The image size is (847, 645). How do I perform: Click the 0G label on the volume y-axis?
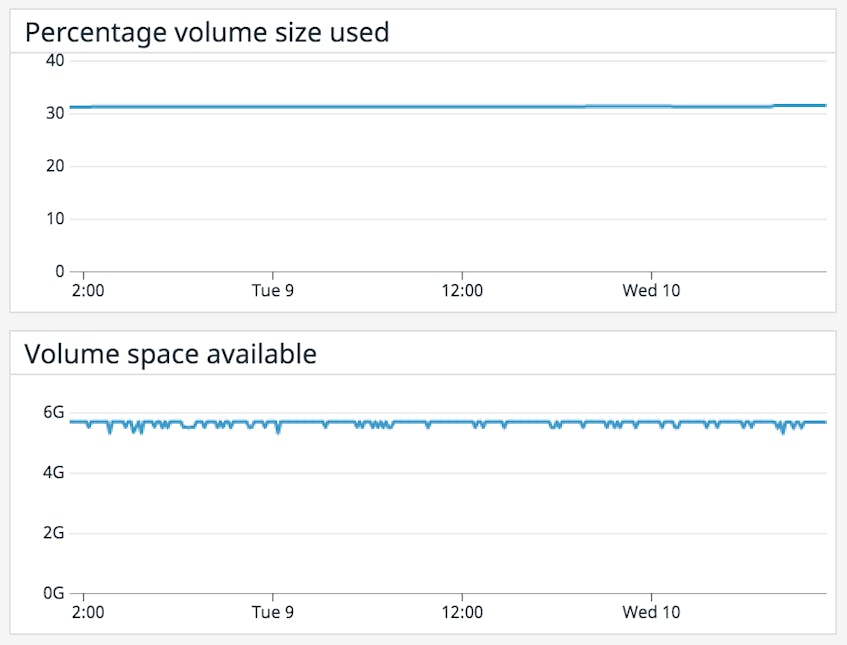pyautogui.click(x=53, y=593)
